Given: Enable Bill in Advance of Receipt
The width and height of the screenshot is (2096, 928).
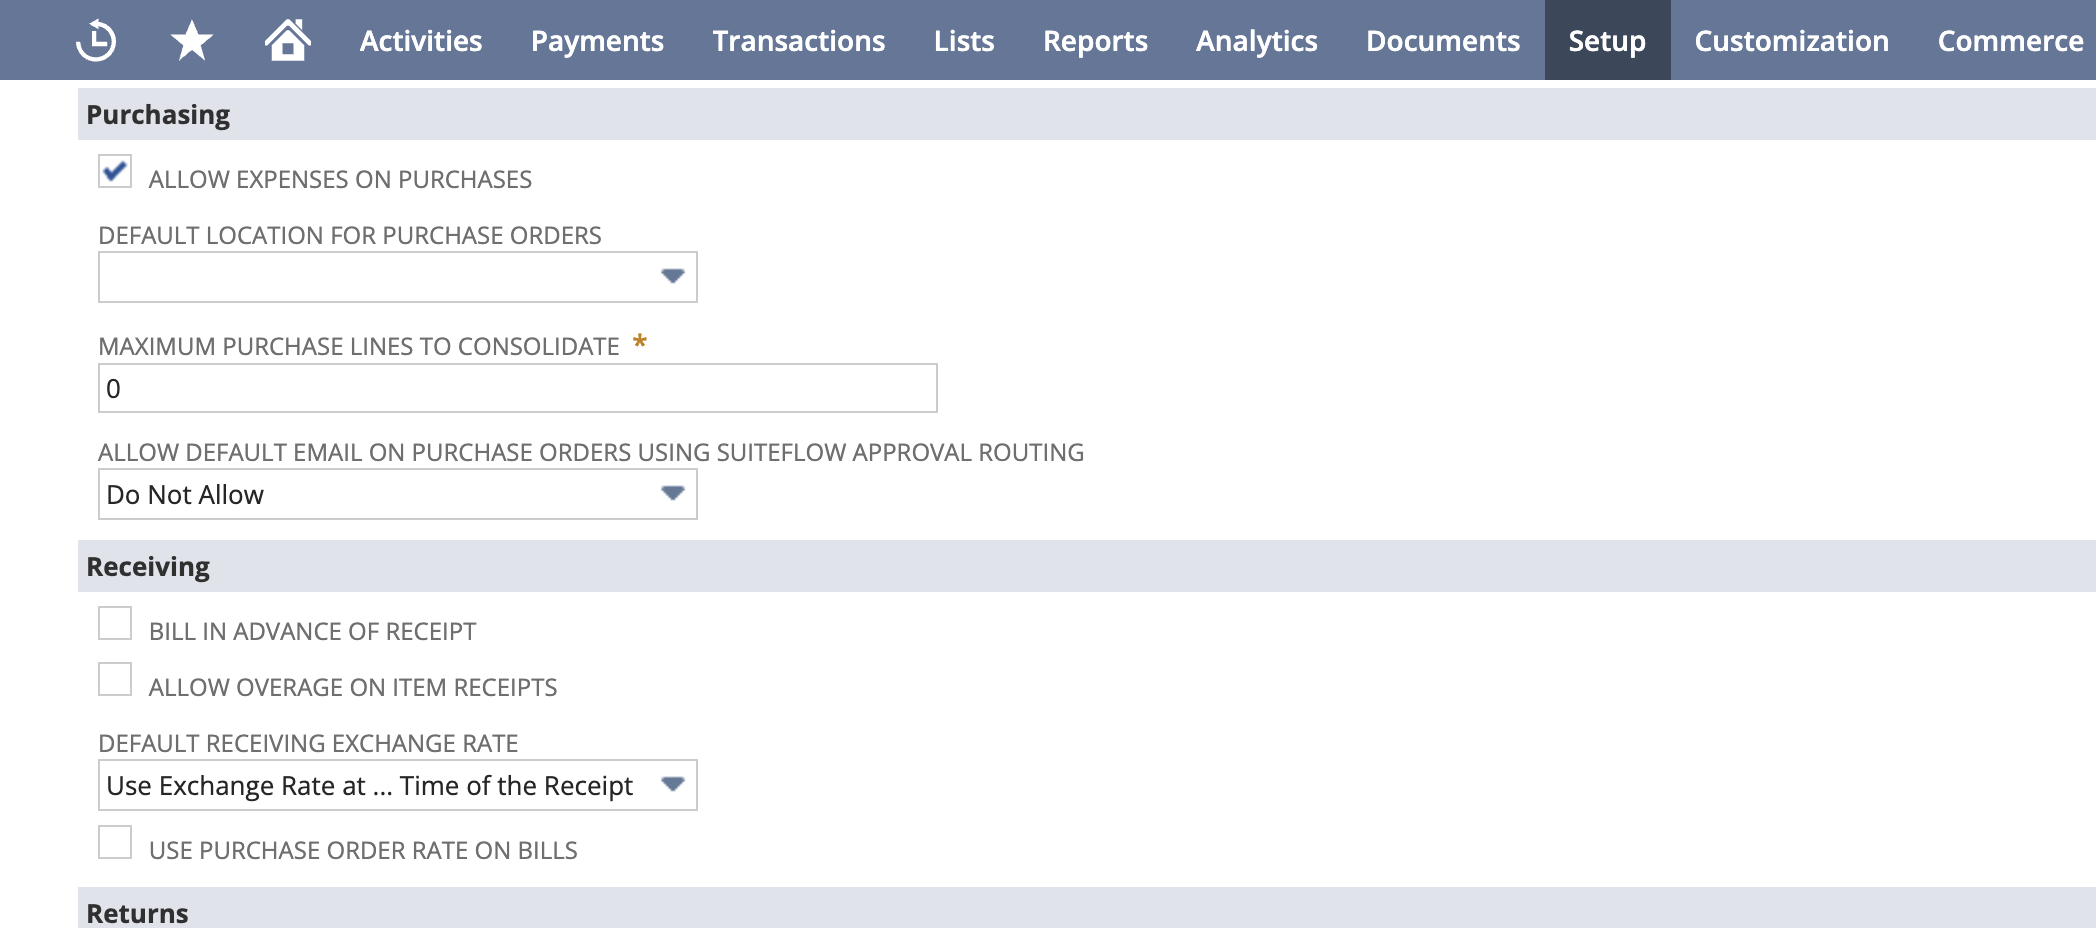Looking at the screenshot, I should tap(115, 623).
